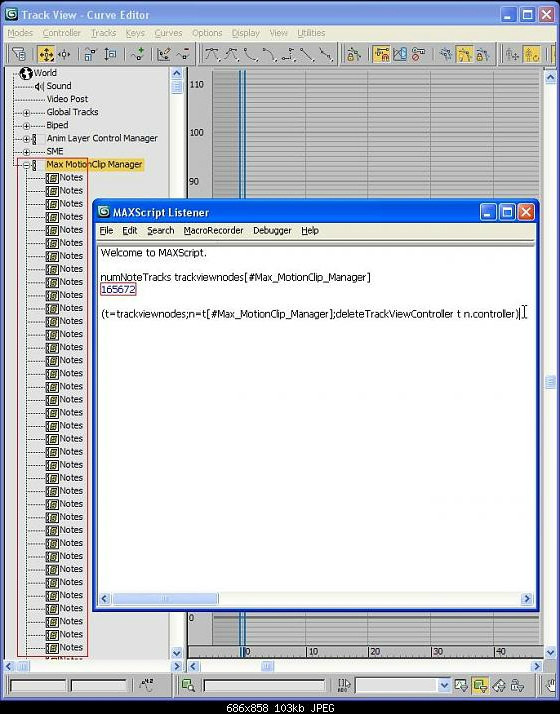Expand Anim Layer Control Manager node

point(26,139)
